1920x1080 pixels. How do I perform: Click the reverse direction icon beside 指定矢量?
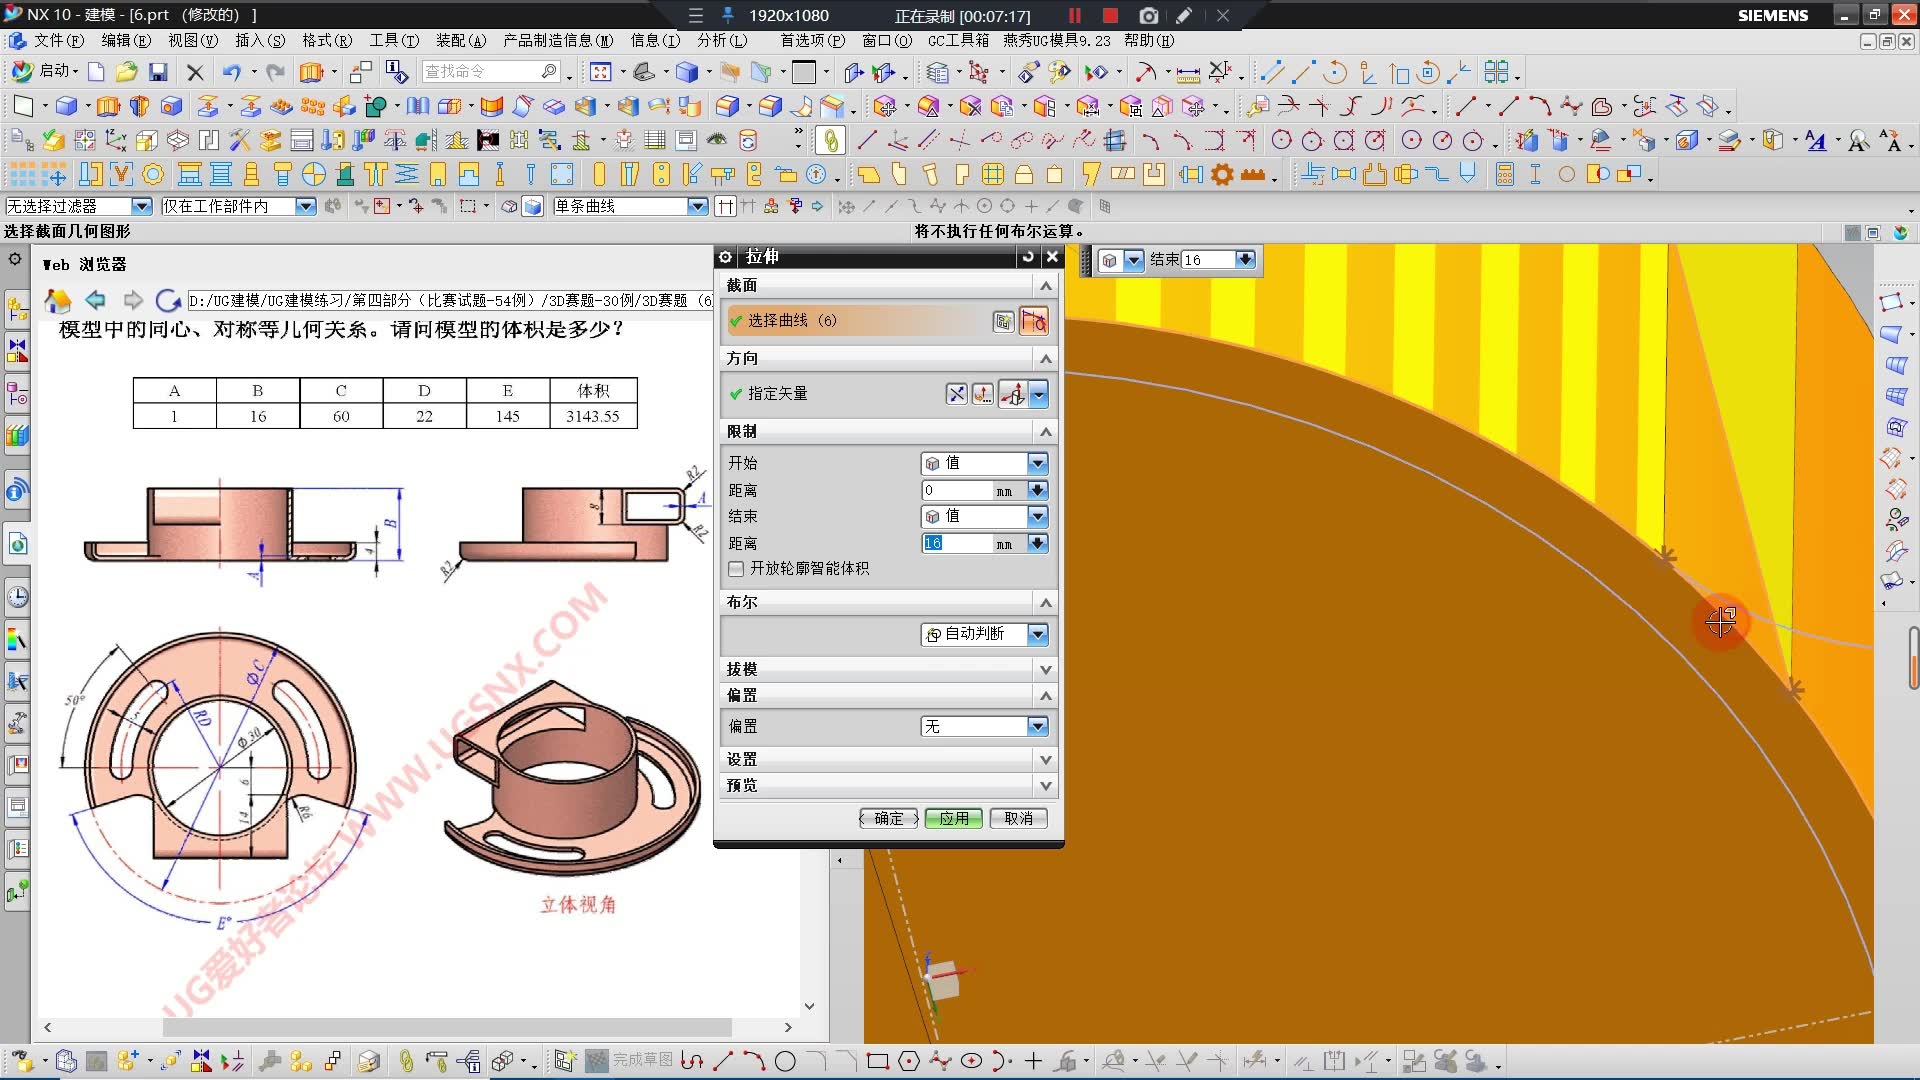pyautogui.click(x=956, y=394)
